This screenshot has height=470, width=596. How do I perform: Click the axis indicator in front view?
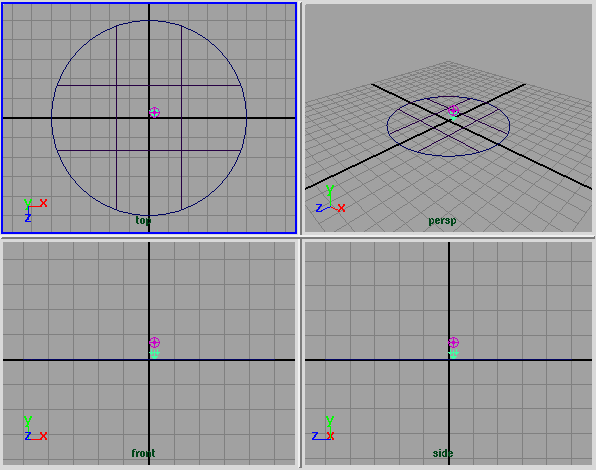pyautogui.click(x=35, y=428)
